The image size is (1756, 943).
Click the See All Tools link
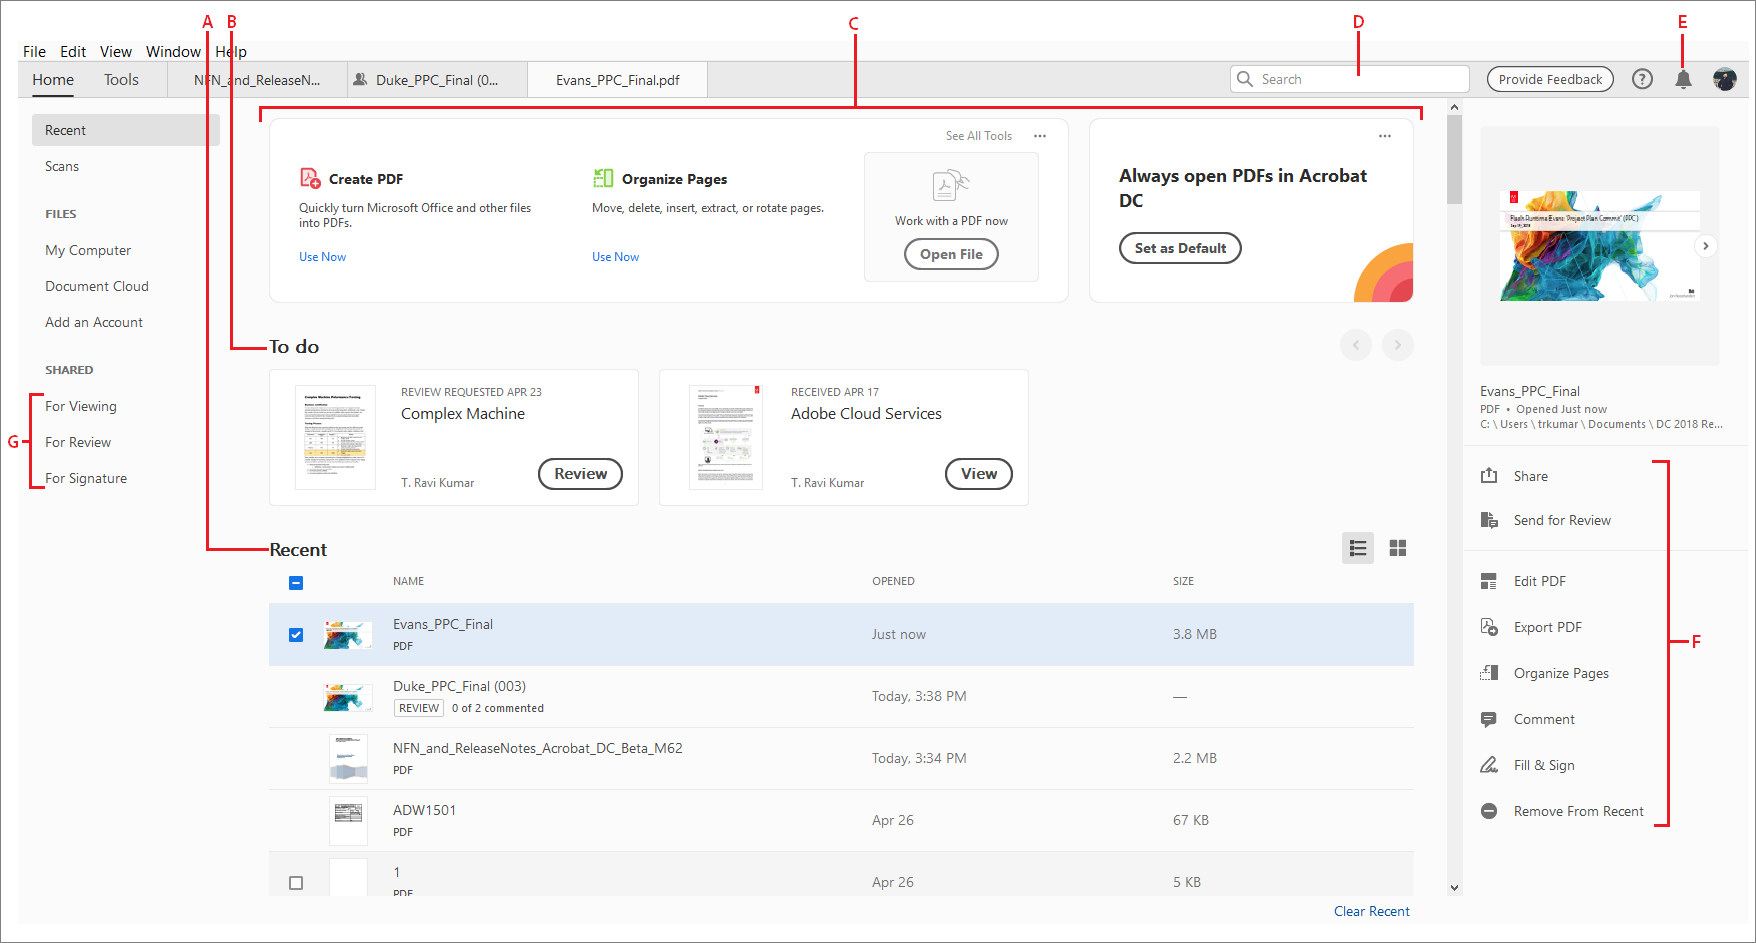(979, 136)
